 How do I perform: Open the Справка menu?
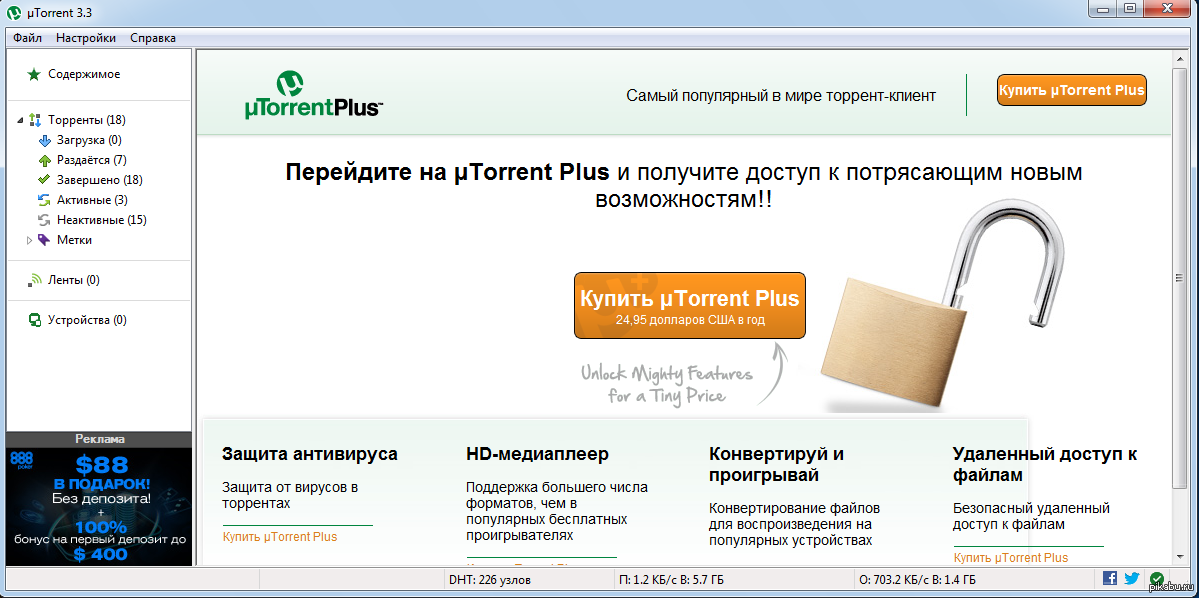153,37
